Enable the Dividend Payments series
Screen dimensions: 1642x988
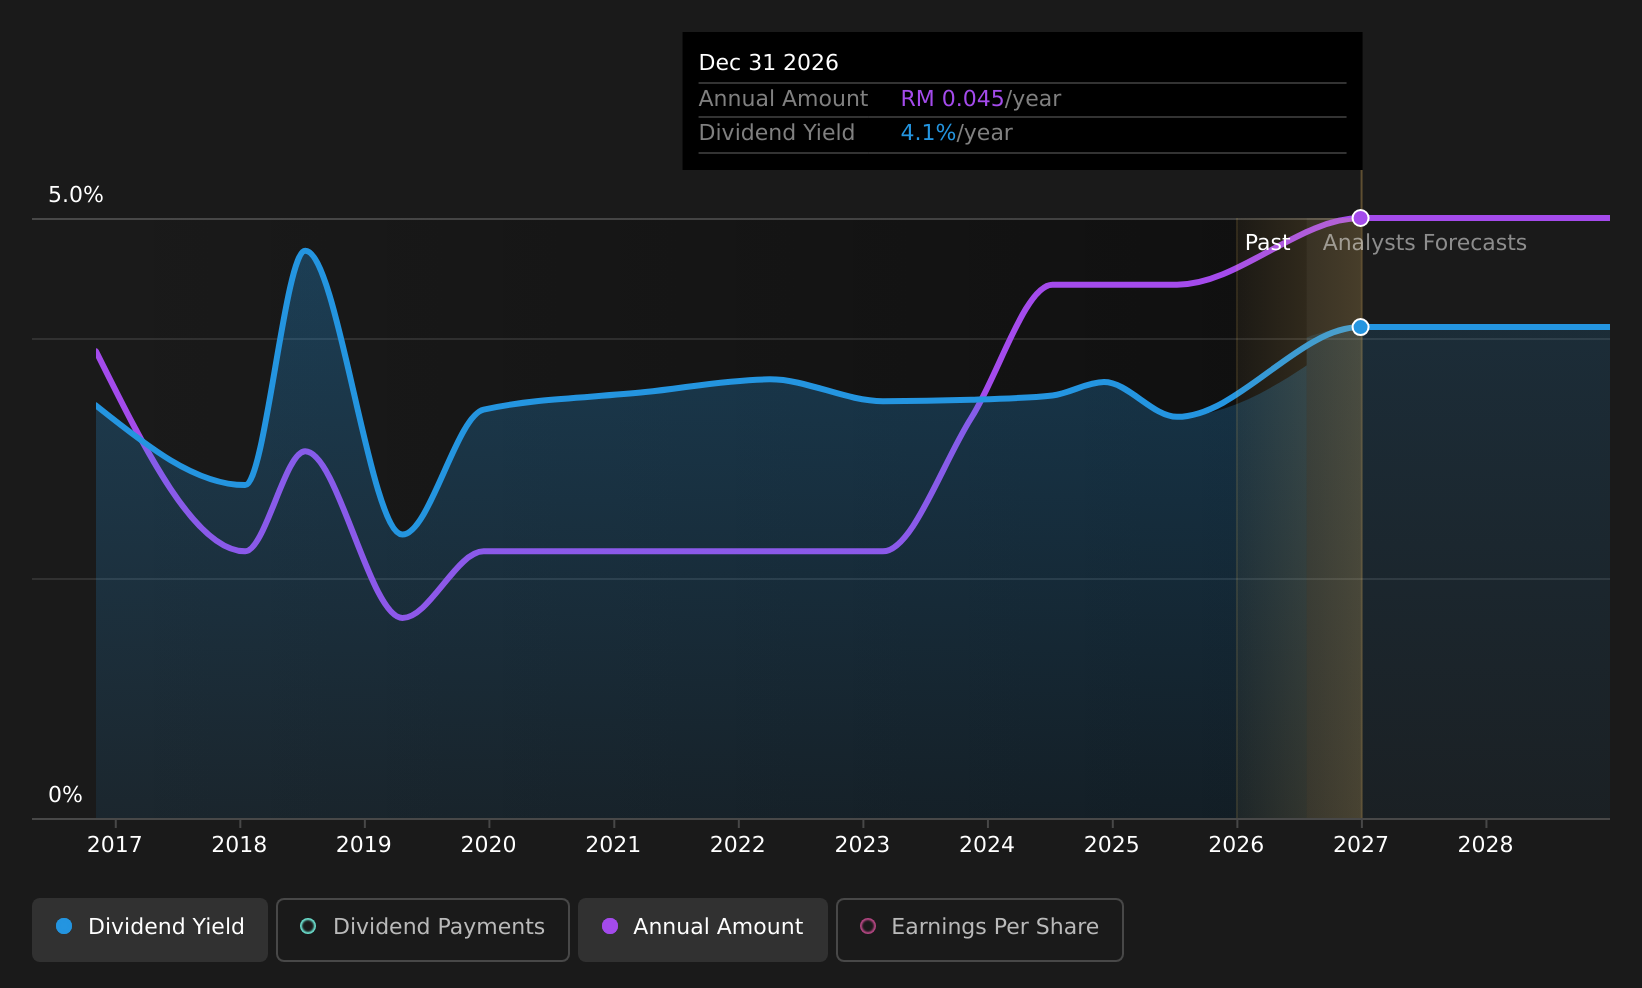point(423,929)
